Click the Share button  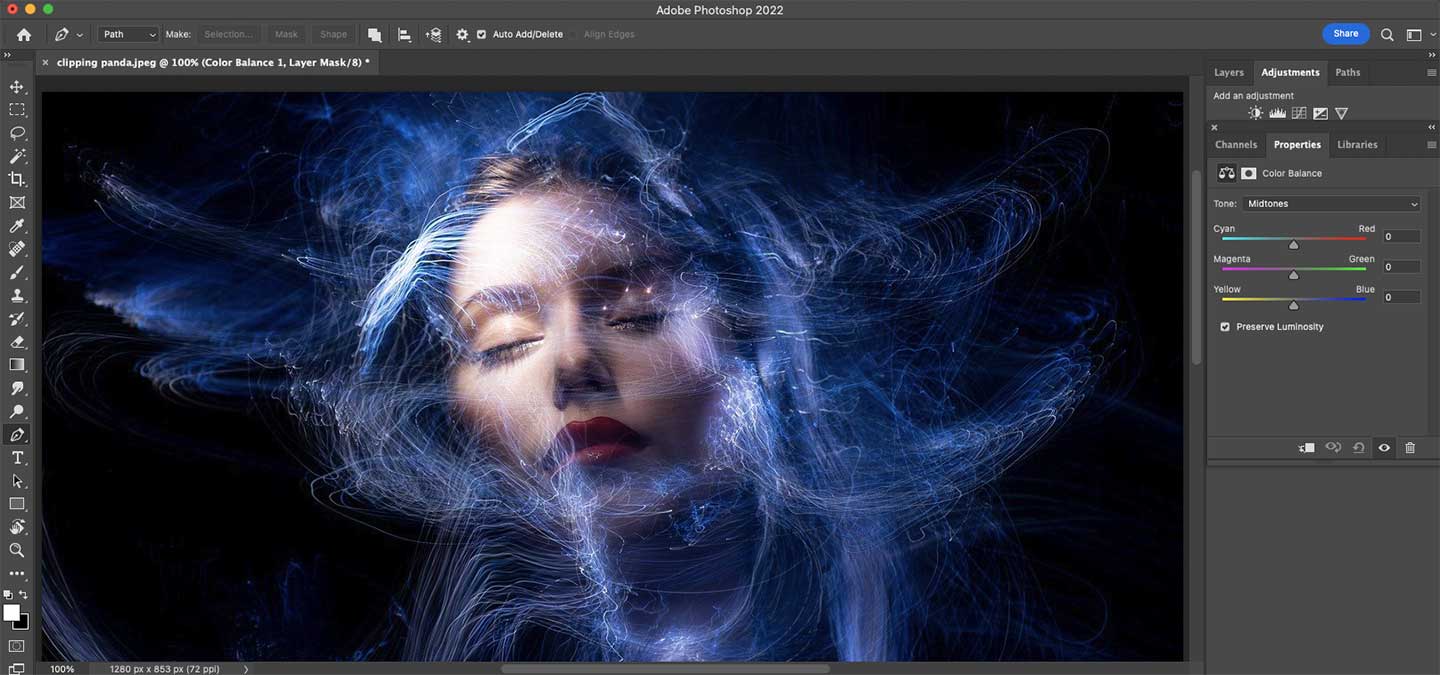tap(1346, 34)
